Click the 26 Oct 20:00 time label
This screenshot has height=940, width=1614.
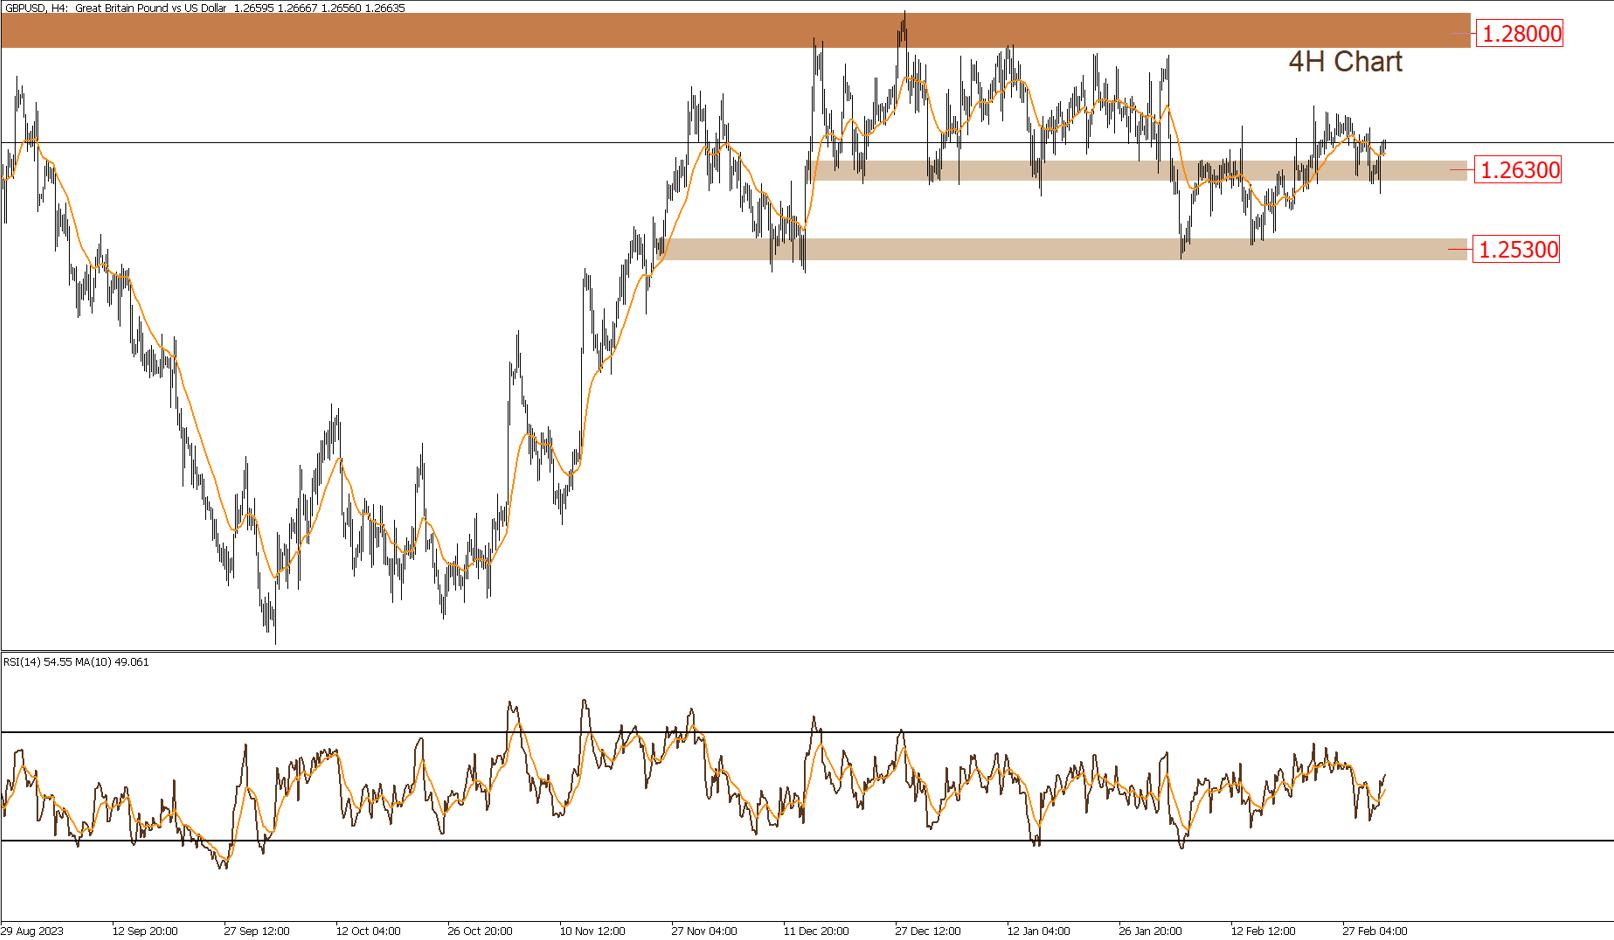[480, 931]
